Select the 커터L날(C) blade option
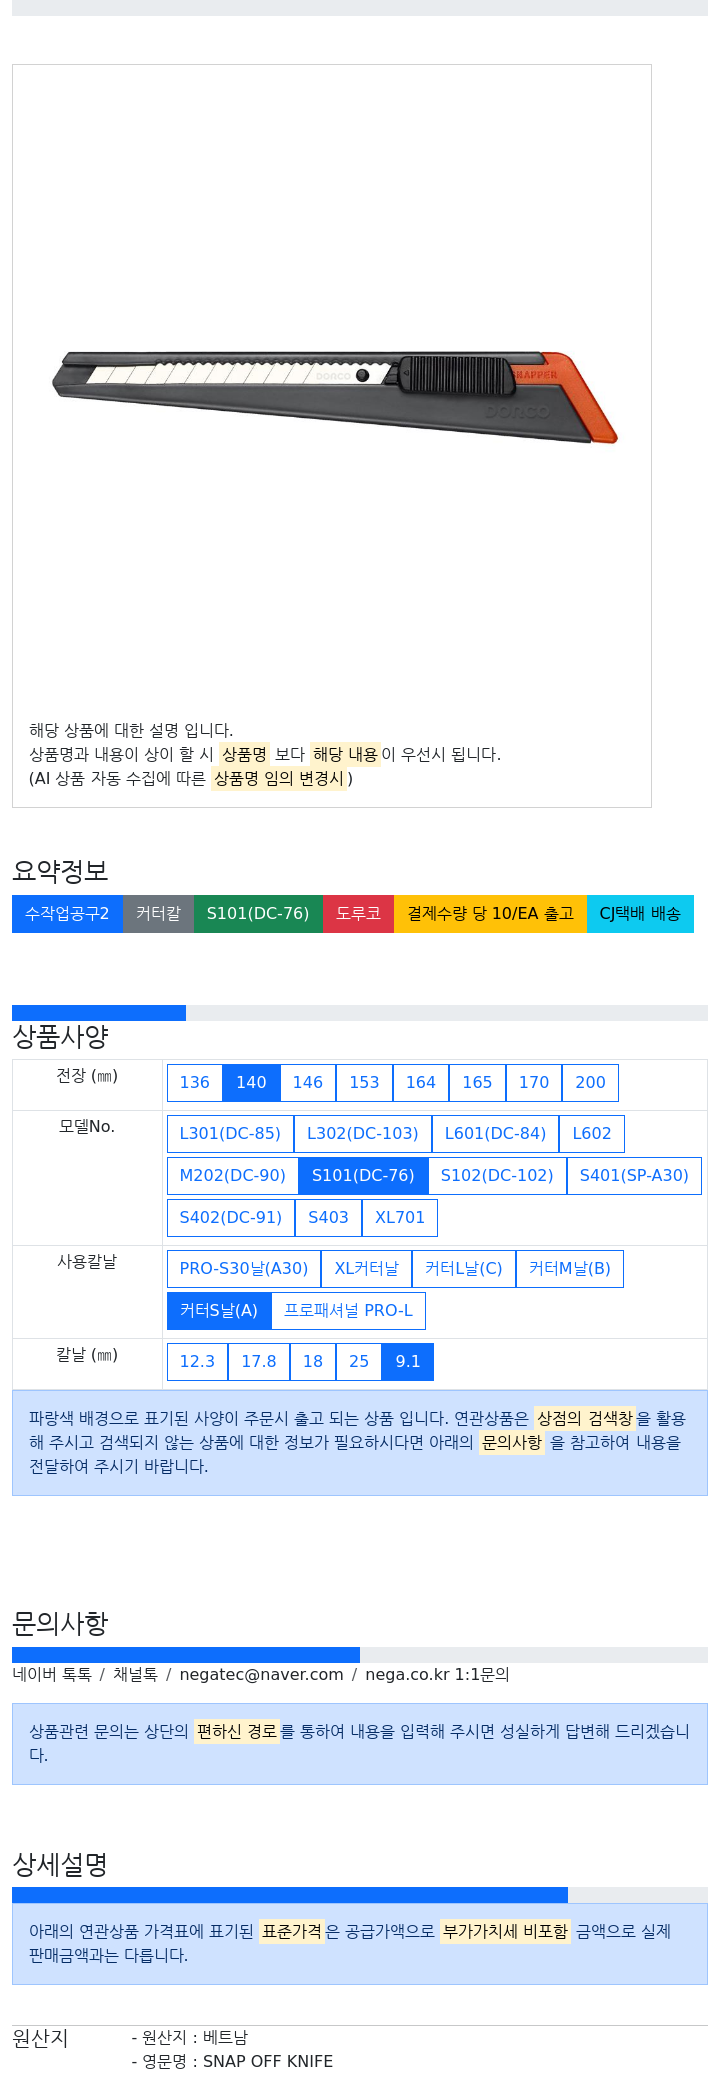 464,1269
